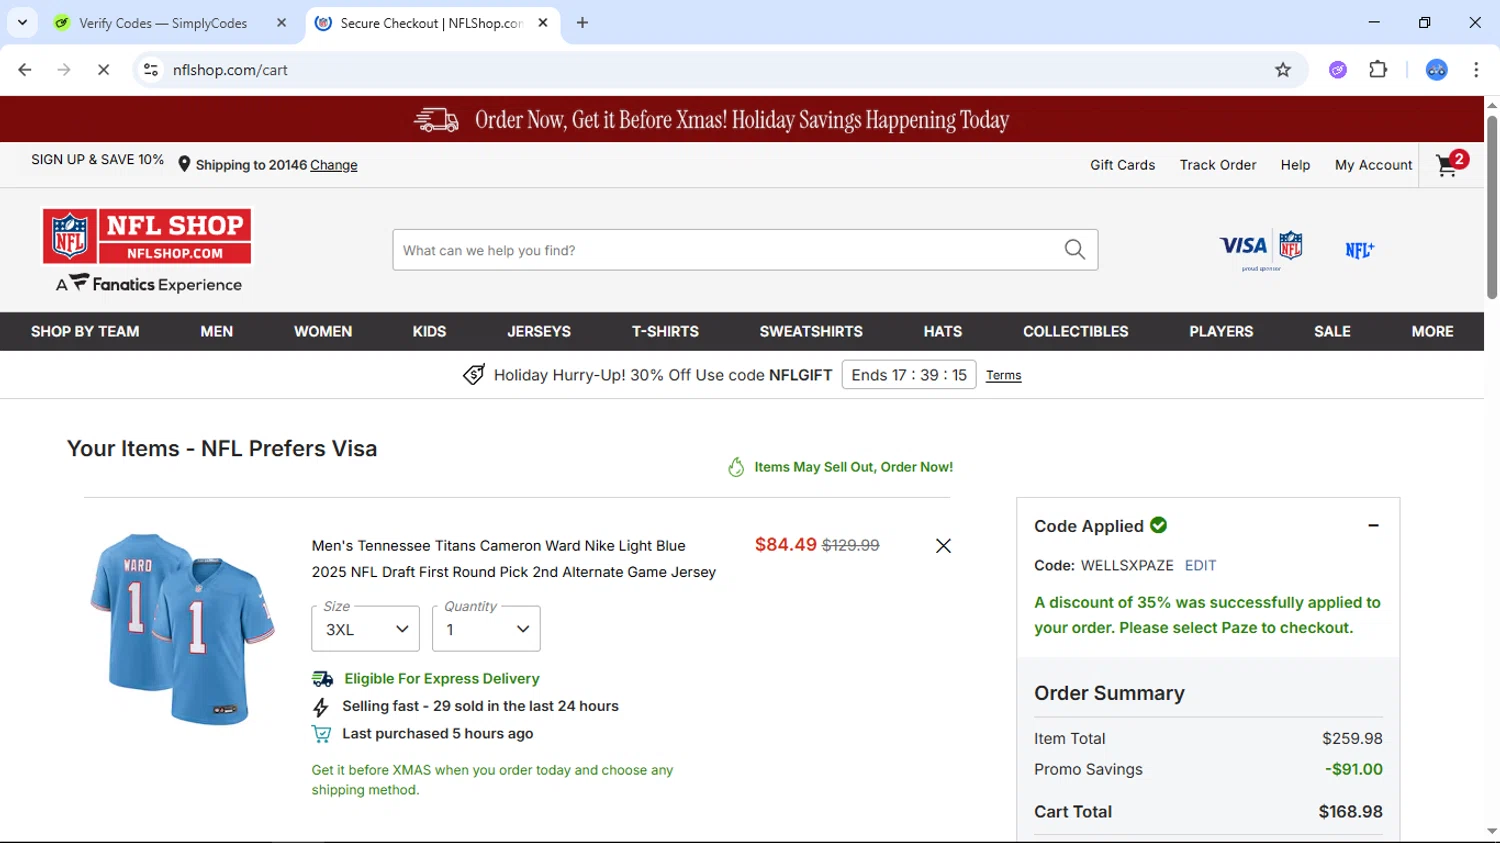Image resolution: width=1500 pixels, height=843 pixels.
Task: Open the SWEATSHIRTS menu
Action: (811, 331)
